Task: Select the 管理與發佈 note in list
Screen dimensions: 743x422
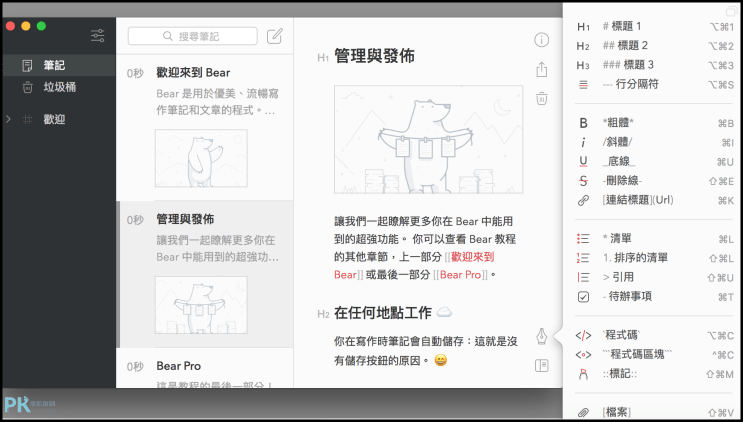Action: pyautogui.click(x=205, y=274)
